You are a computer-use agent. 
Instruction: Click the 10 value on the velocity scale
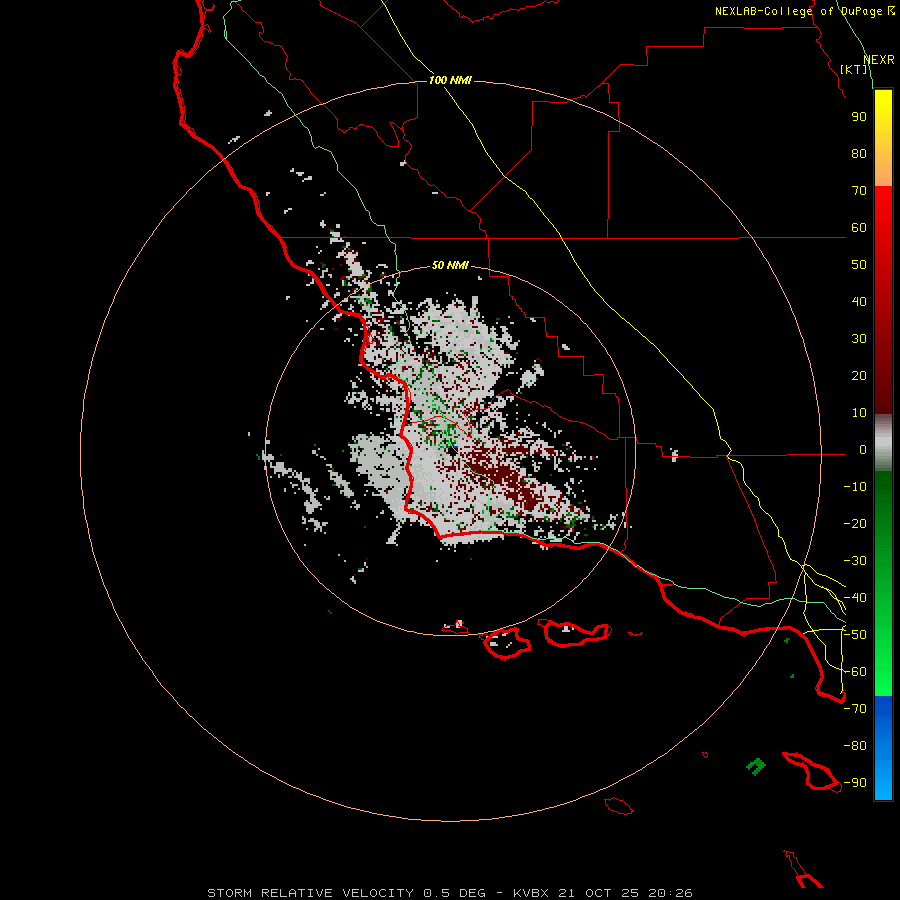tap(859, 413)
